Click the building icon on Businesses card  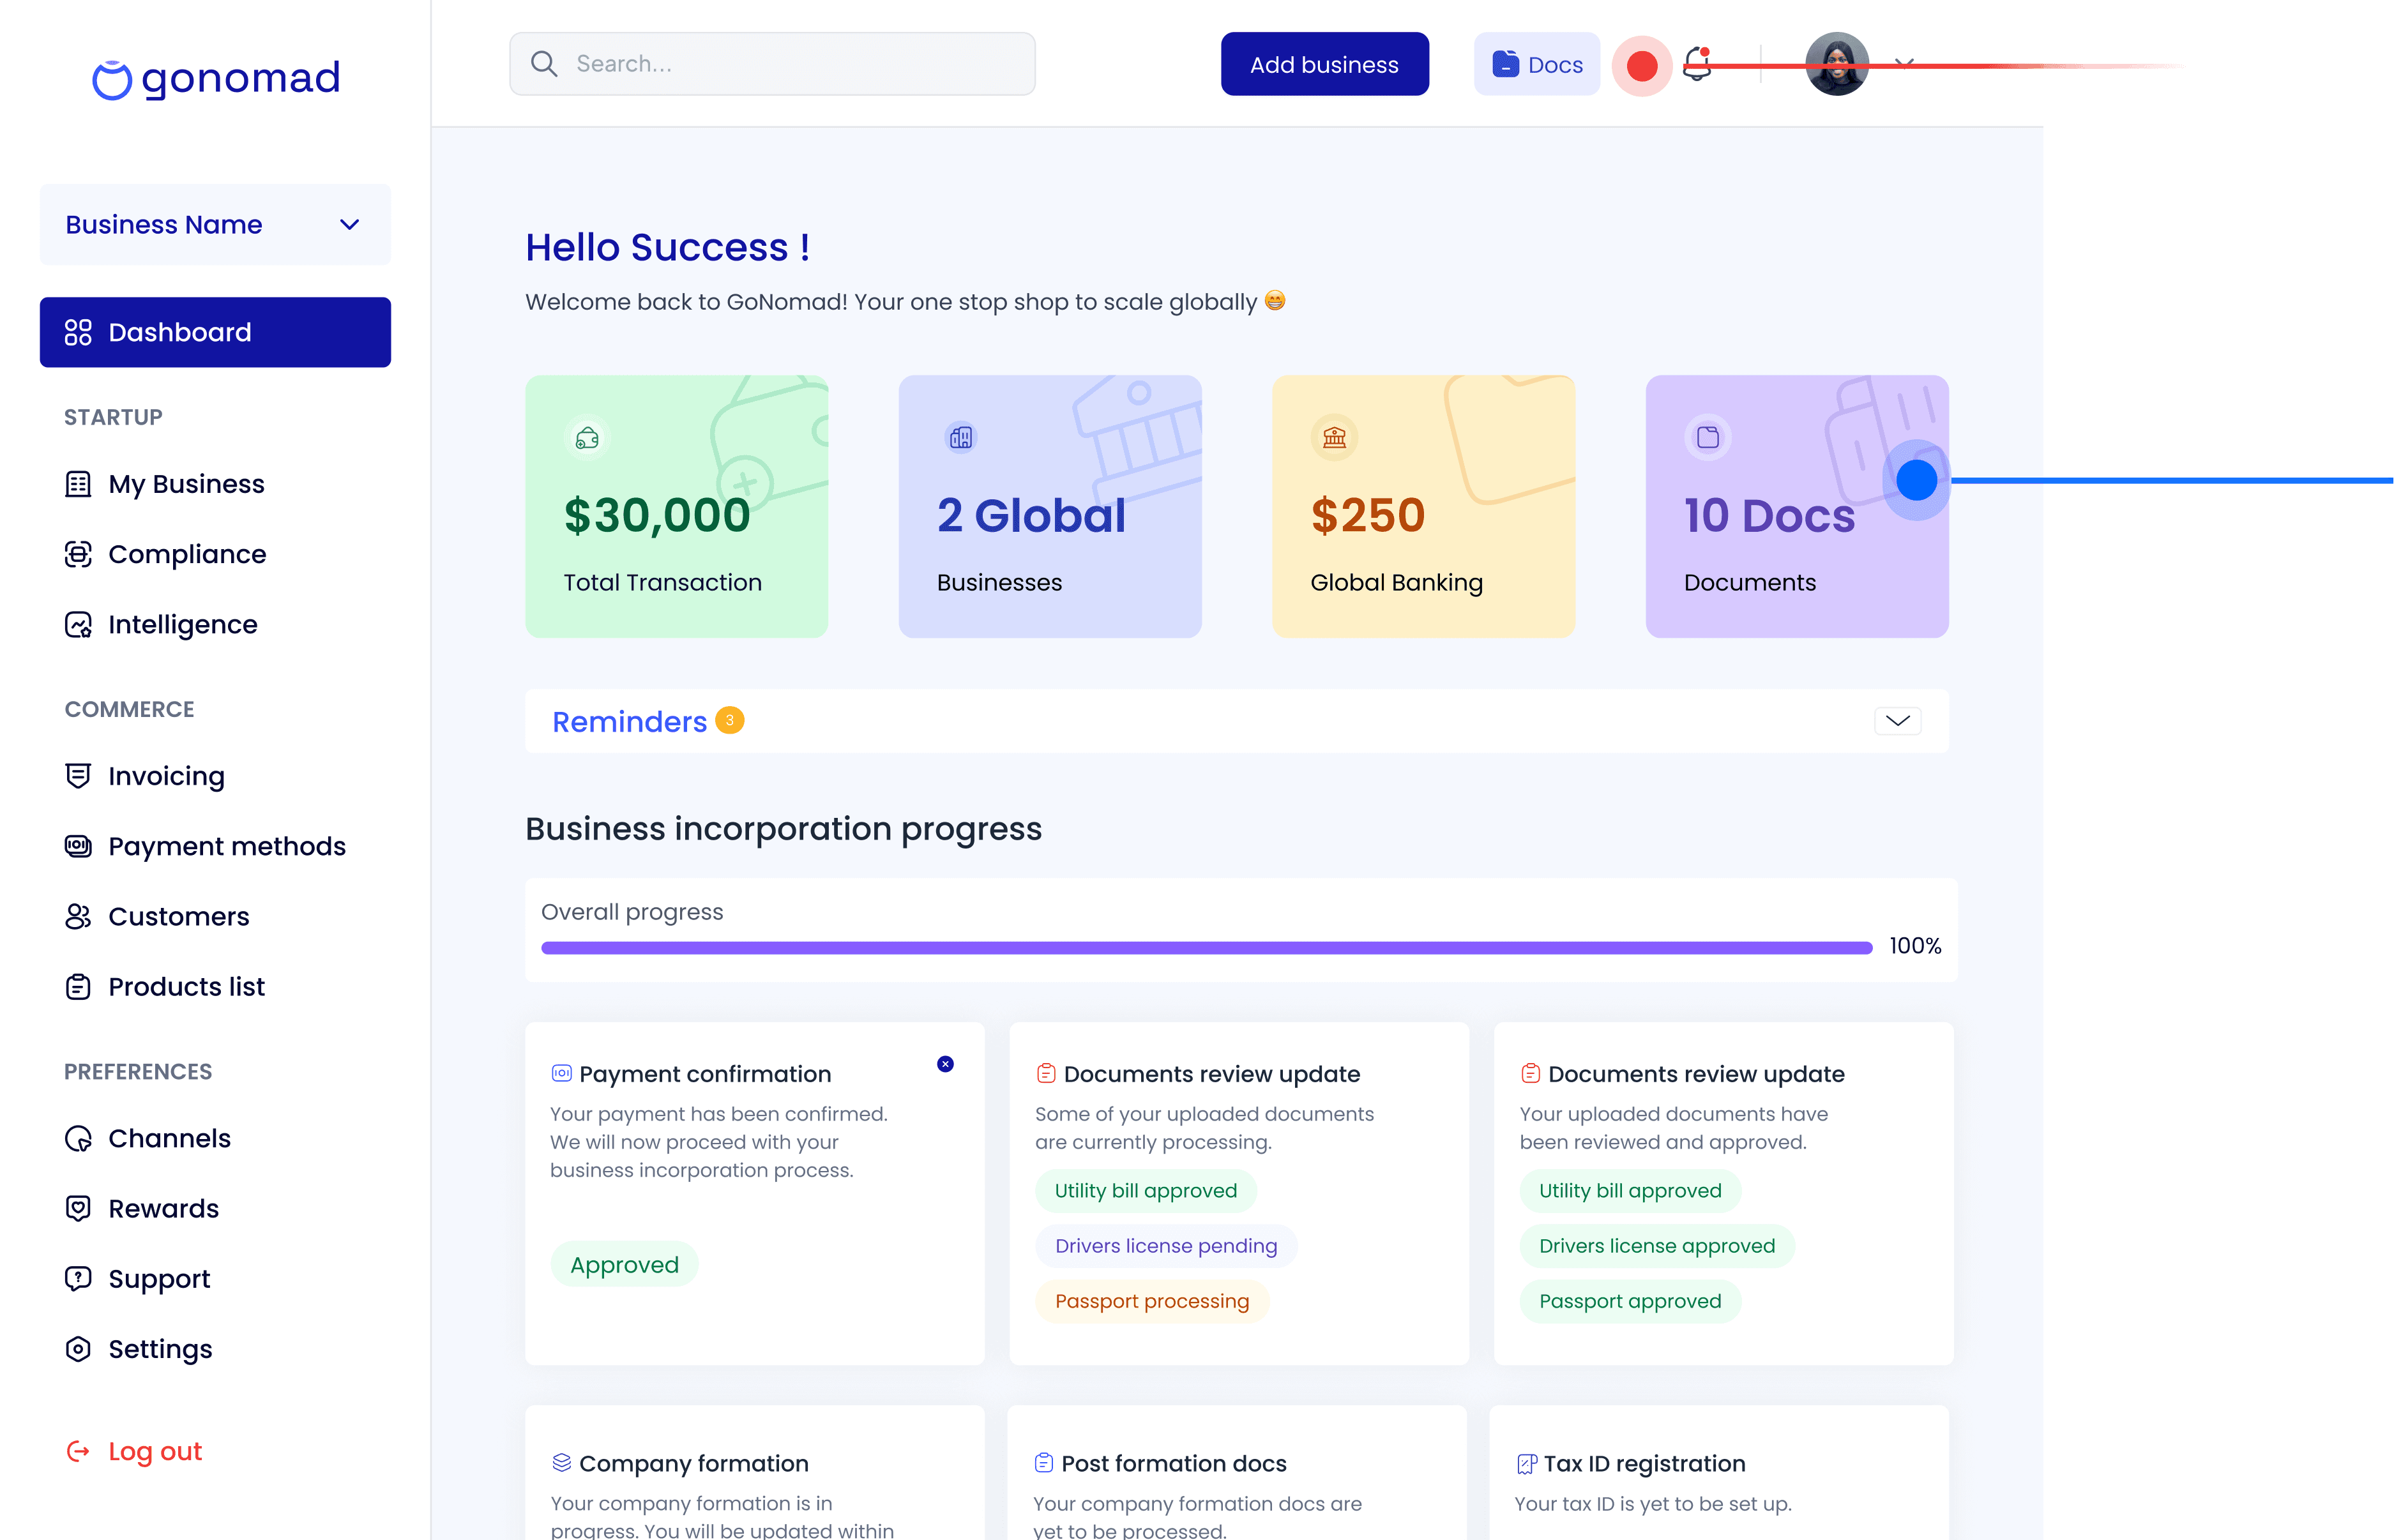(x=961, y=438)
